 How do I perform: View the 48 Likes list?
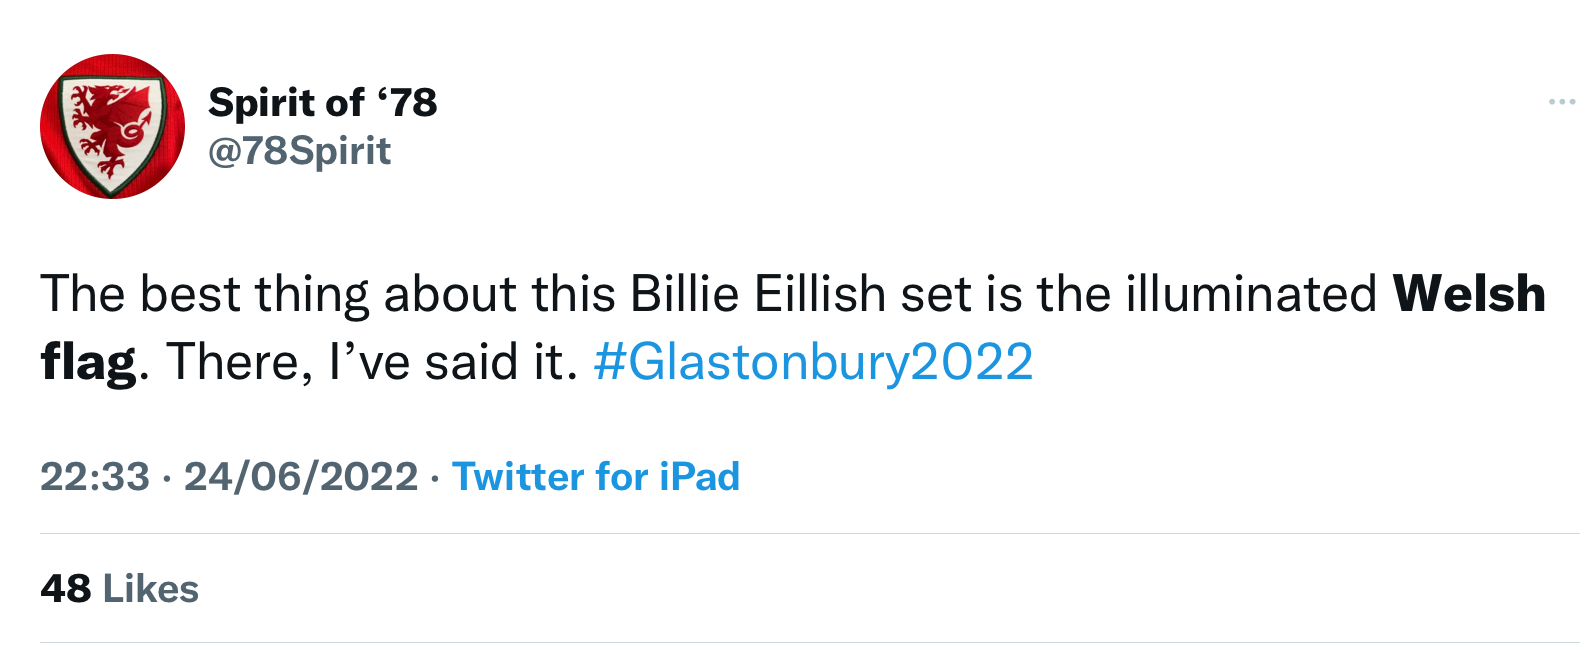point(120,589)
